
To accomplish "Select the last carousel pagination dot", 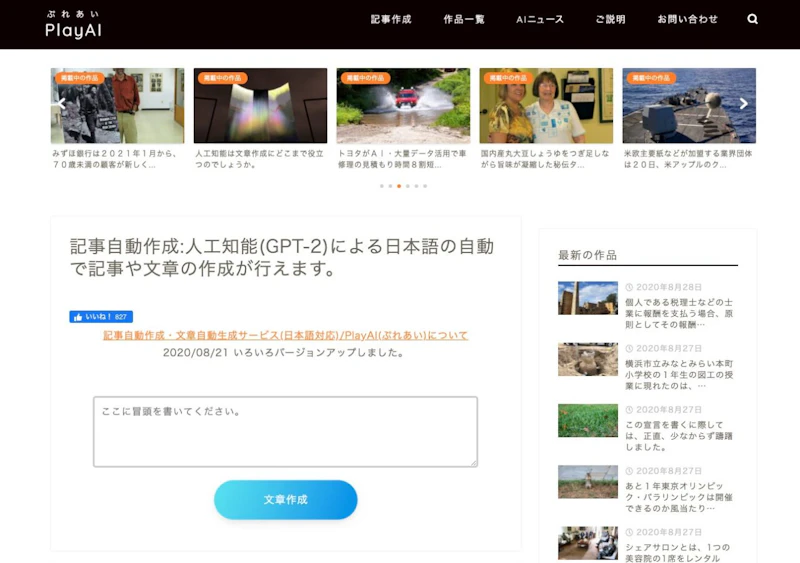I will click(x=425, y=186).
